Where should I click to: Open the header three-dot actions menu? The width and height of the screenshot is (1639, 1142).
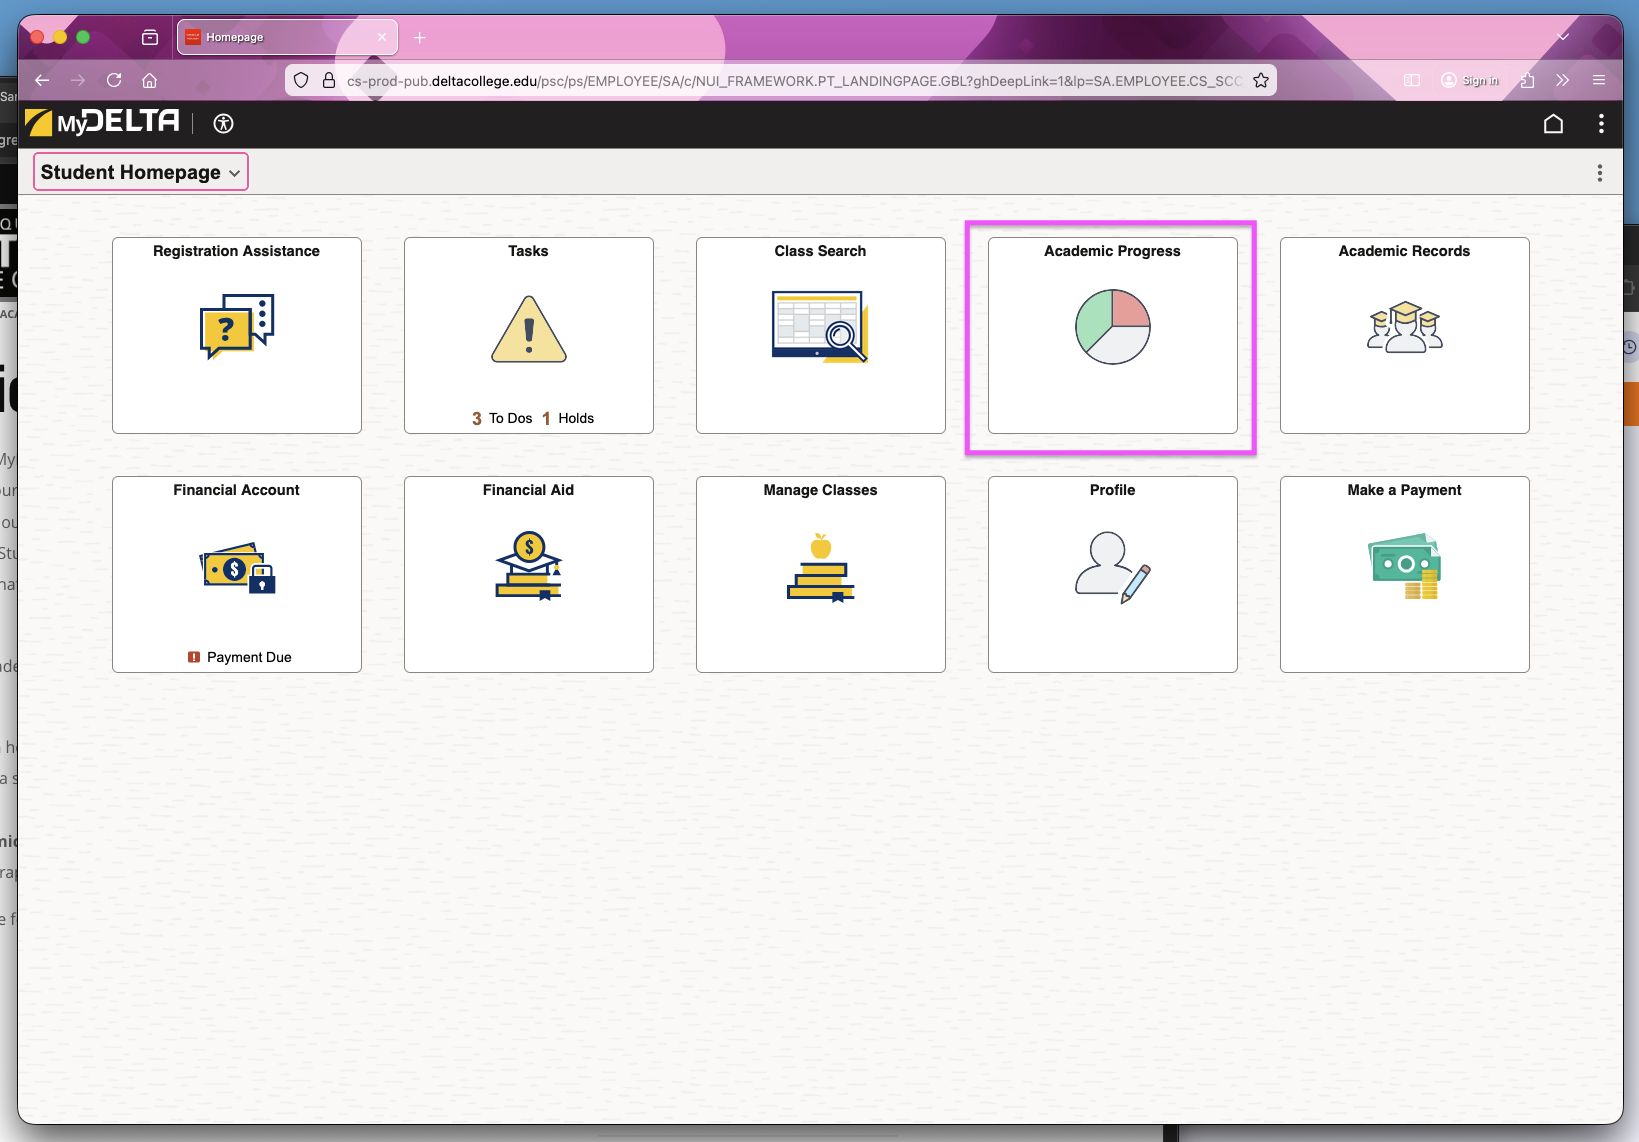(x=1600, y=123)
